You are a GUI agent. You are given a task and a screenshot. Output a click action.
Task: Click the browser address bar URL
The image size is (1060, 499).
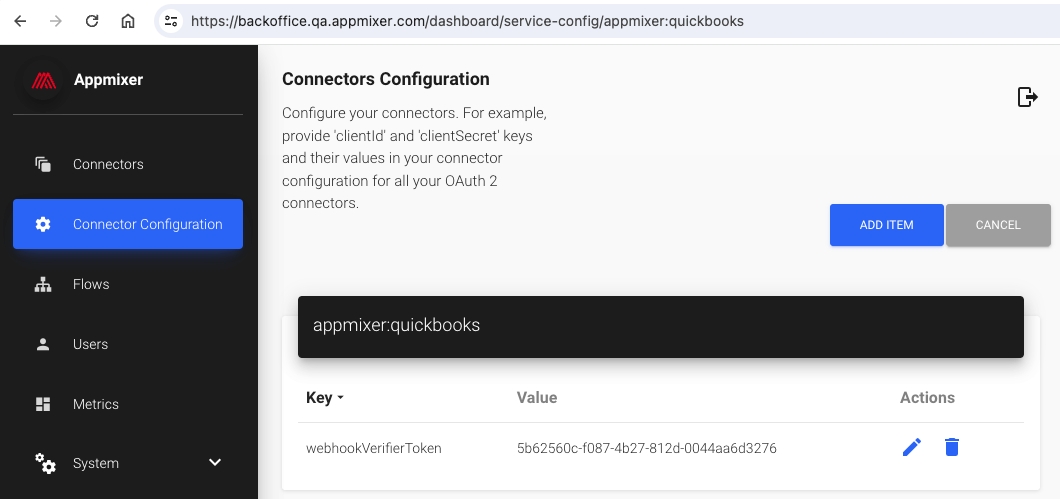click(466, 20)
